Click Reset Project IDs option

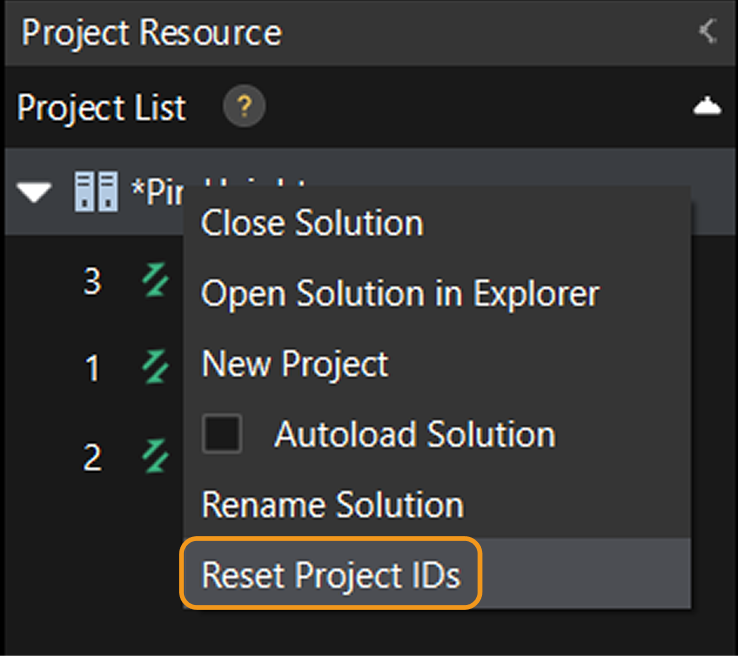[331, 575]
